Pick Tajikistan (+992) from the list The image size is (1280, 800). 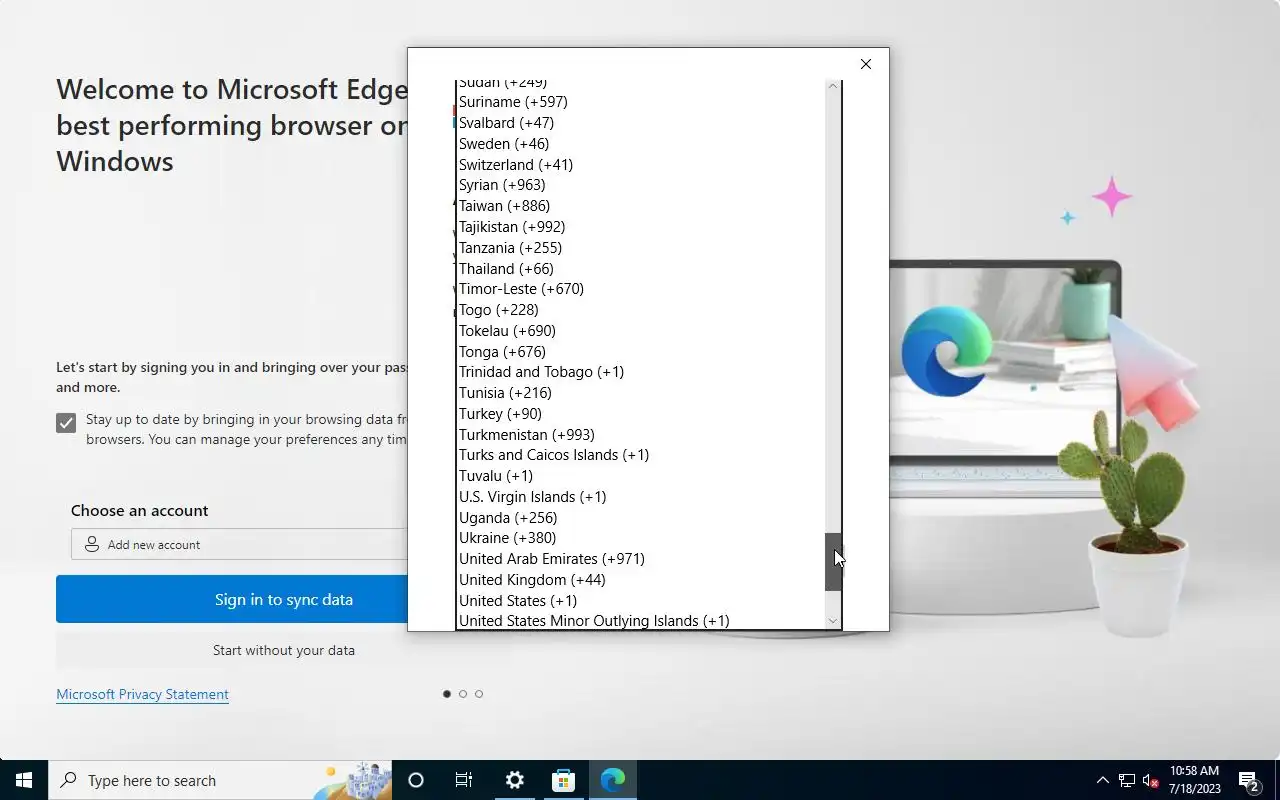click(x=640, y=227)
